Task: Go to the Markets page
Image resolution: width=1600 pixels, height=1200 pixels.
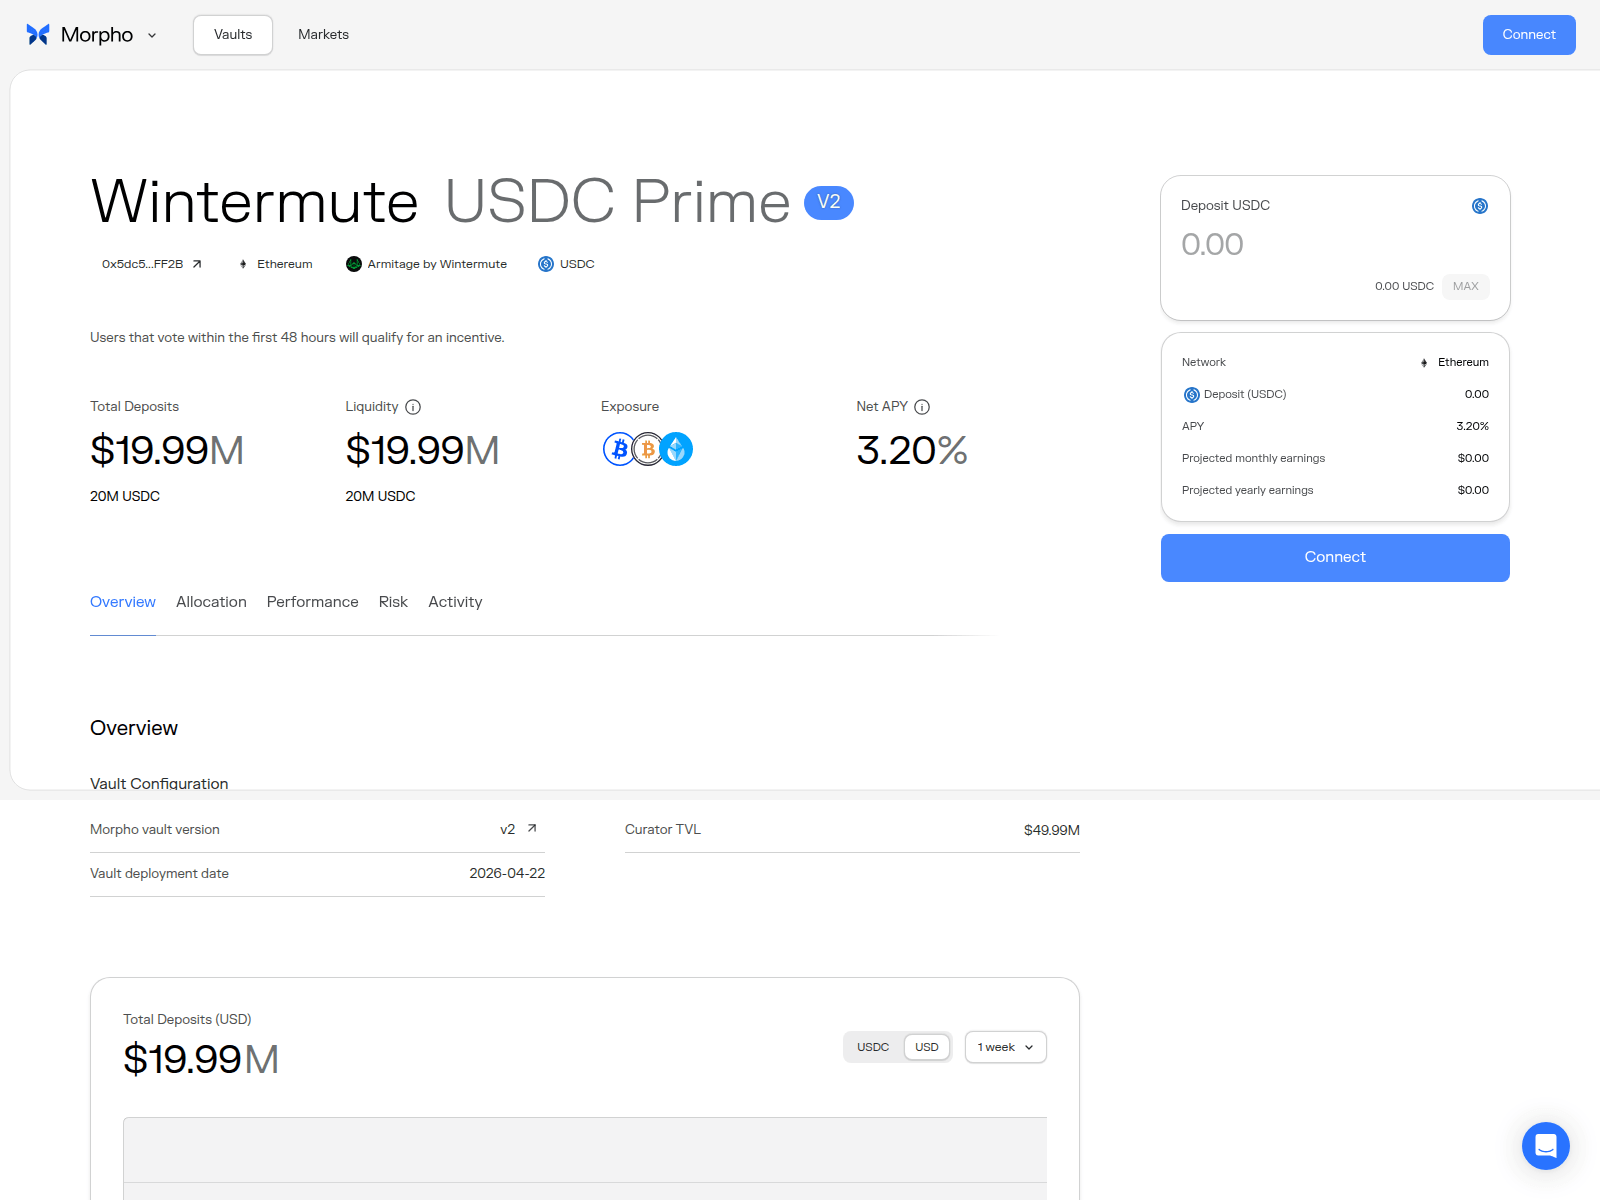Action: click(x=323, y=35)
